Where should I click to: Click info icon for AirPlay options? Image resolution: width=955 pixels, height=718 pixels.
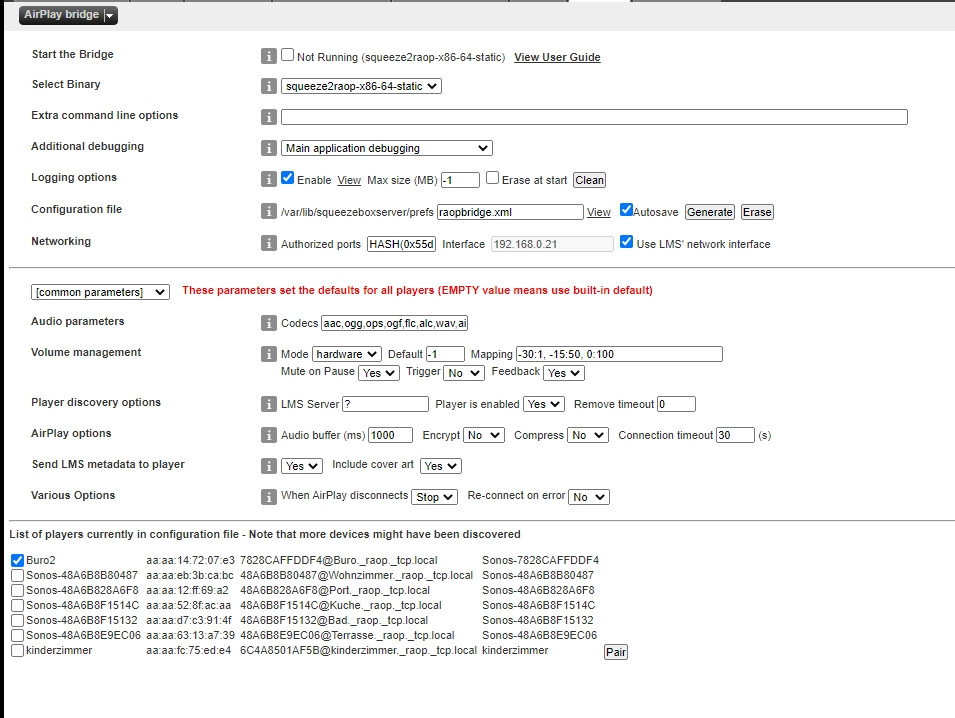tap(269, 435)
